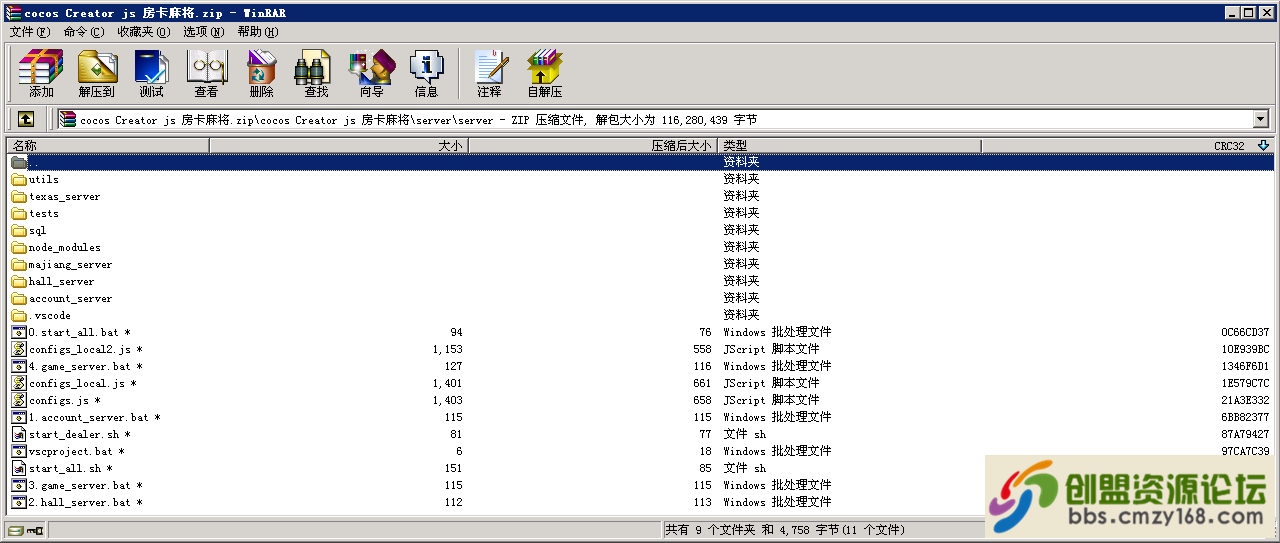Viewport: 1280px width, 543px height.
Task: Click the CRC32 column sort arrow
Action: pos(1263,145)
